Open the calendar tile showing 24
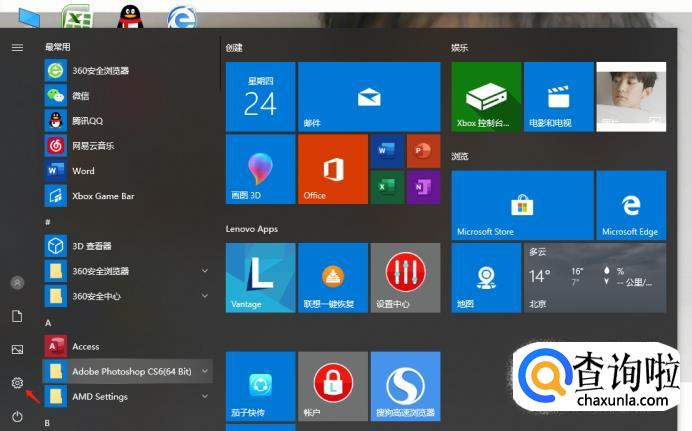This screenshot has height=431, width=692. click(260, 97)
